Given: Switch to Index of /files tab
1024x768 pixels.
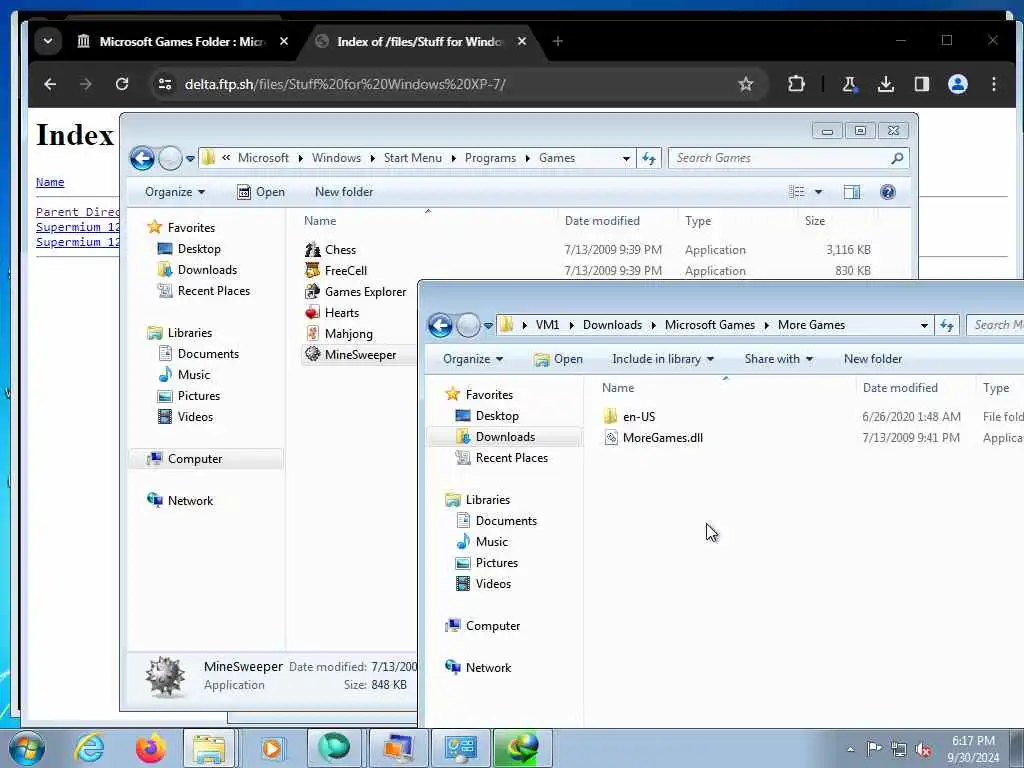Looking at the screenshot, I should tap(420, 41).
